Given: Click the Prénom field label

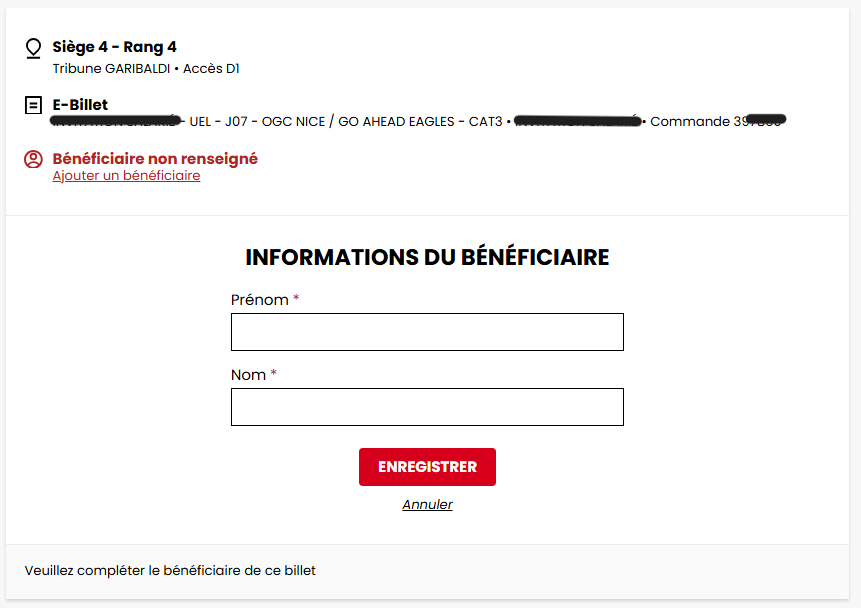Looking at the screenshot, I should tap(259, 300).
